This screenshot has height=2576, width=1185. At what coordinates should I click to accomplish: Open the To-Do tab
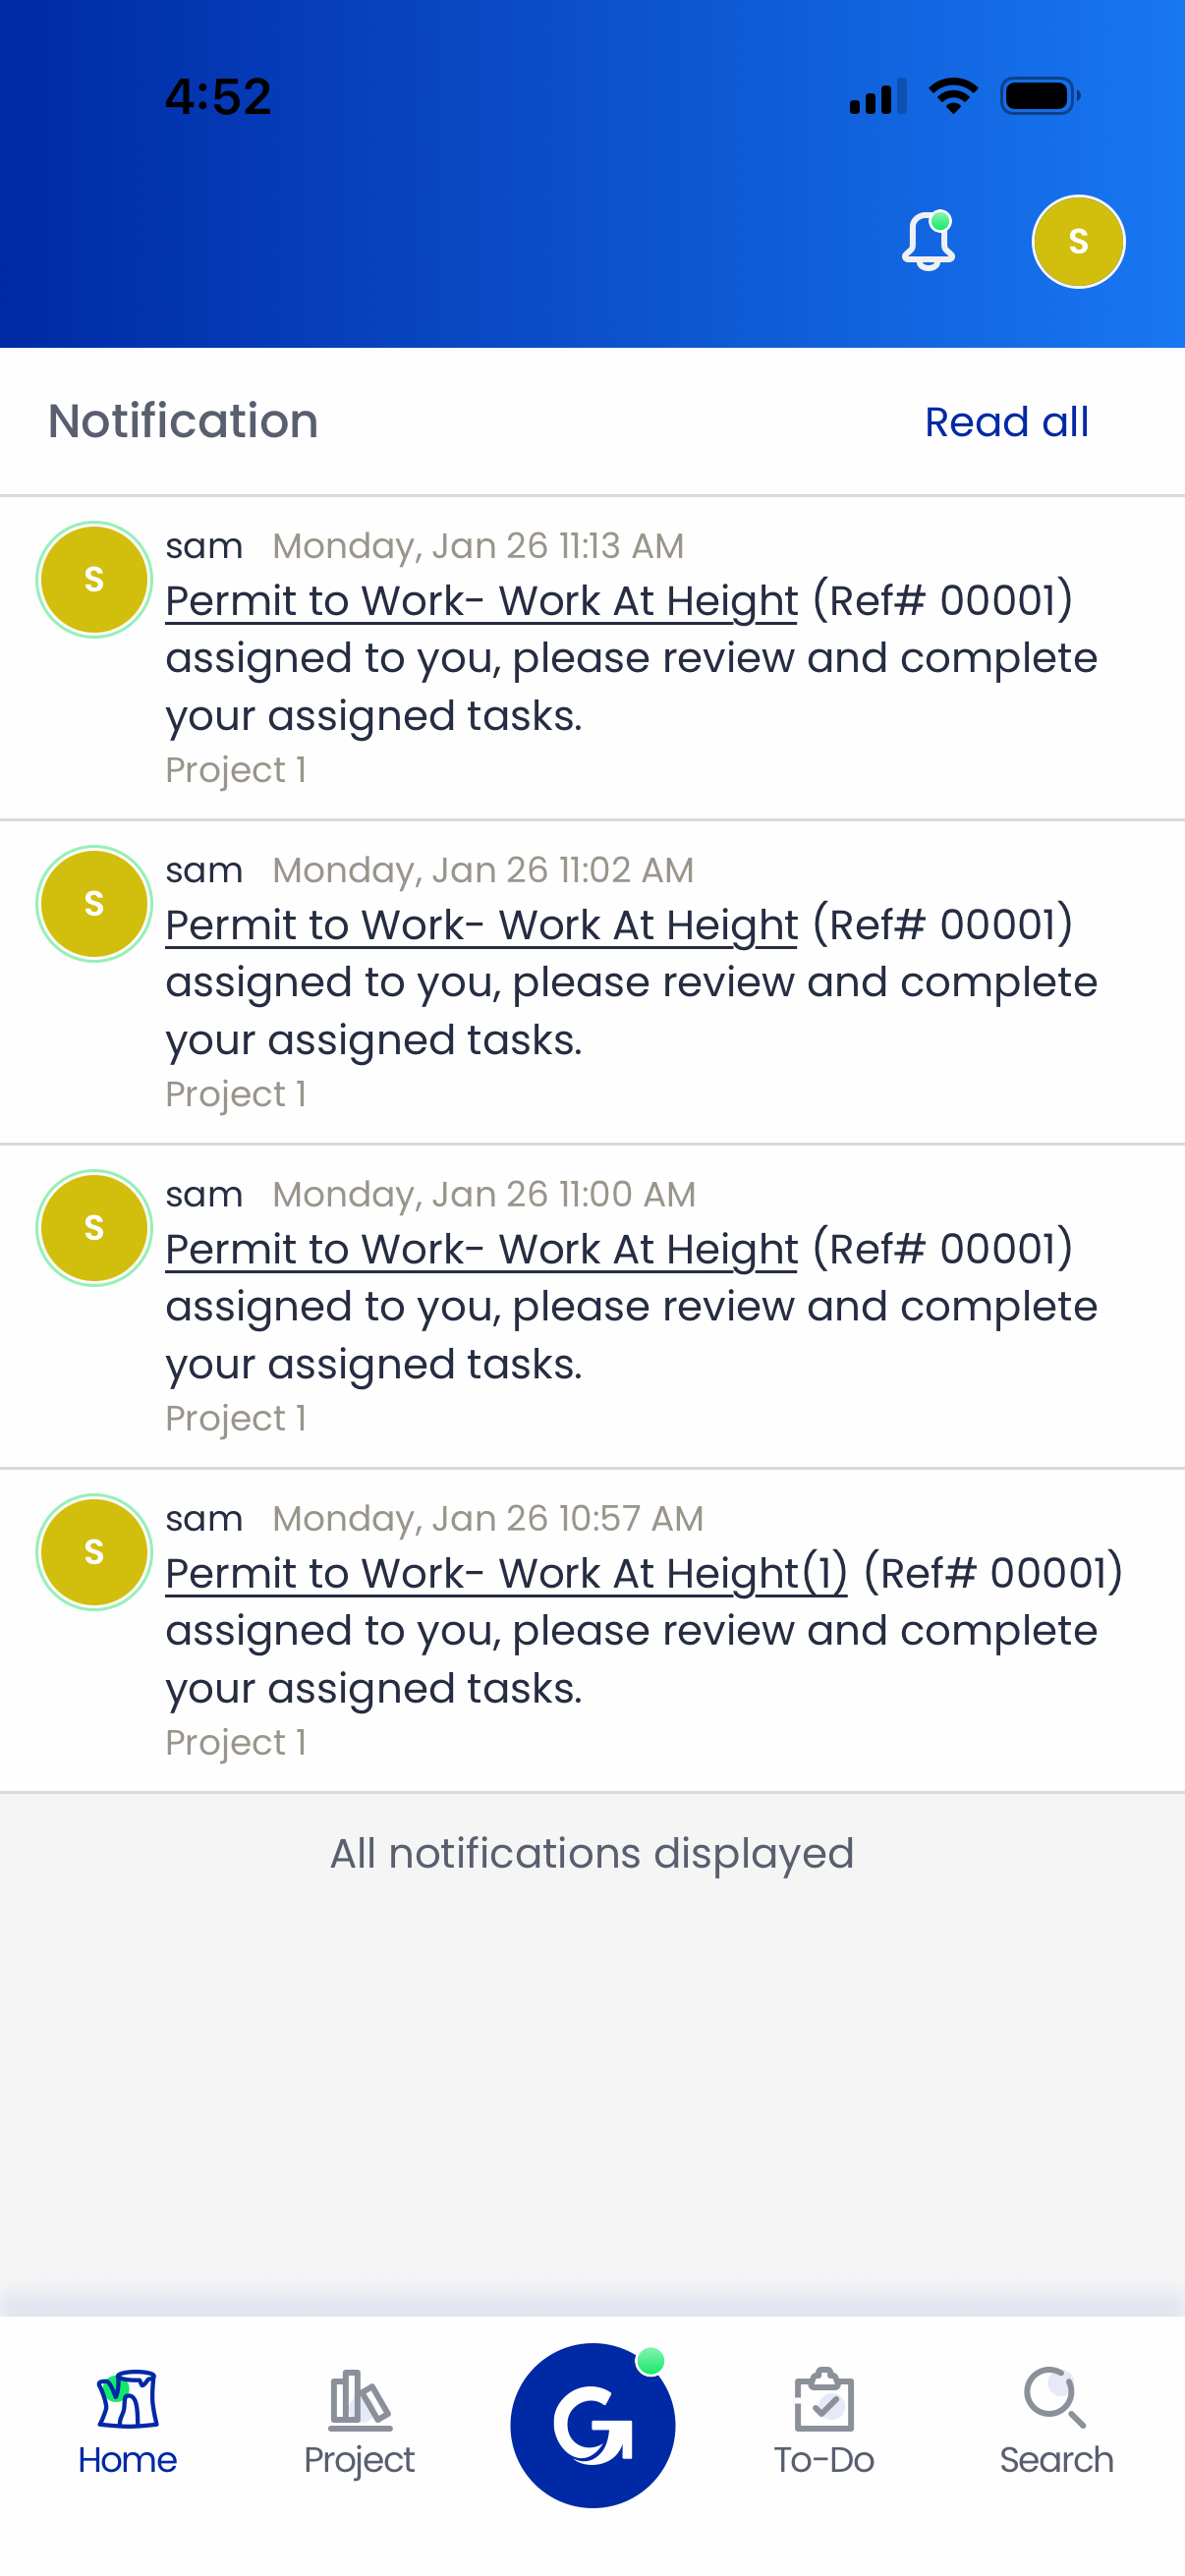824,2422
